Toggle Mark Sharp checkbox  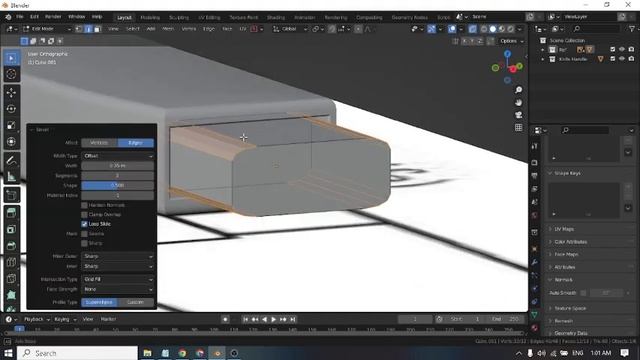84,243
